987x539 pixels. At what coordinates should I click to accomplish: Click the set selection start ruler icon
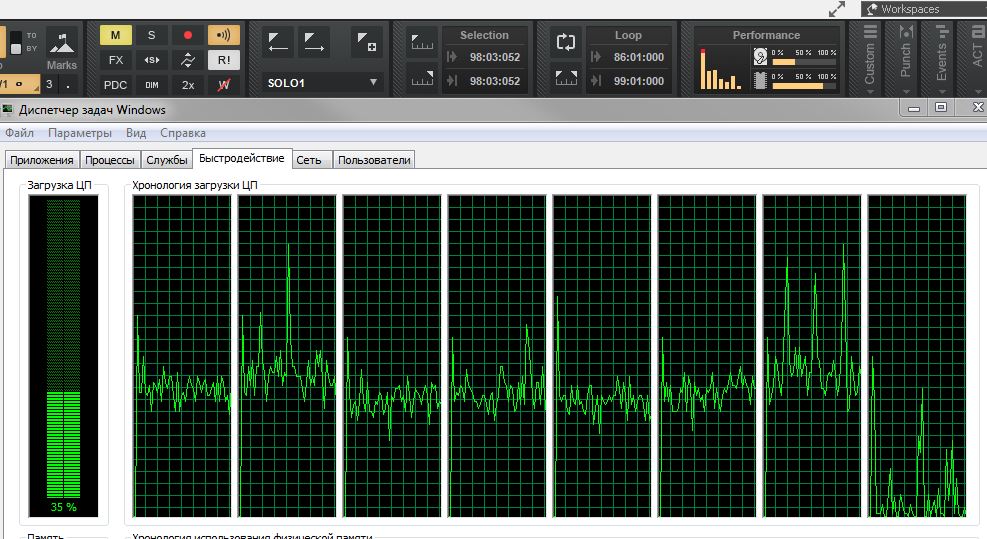[x=422, y=43]
